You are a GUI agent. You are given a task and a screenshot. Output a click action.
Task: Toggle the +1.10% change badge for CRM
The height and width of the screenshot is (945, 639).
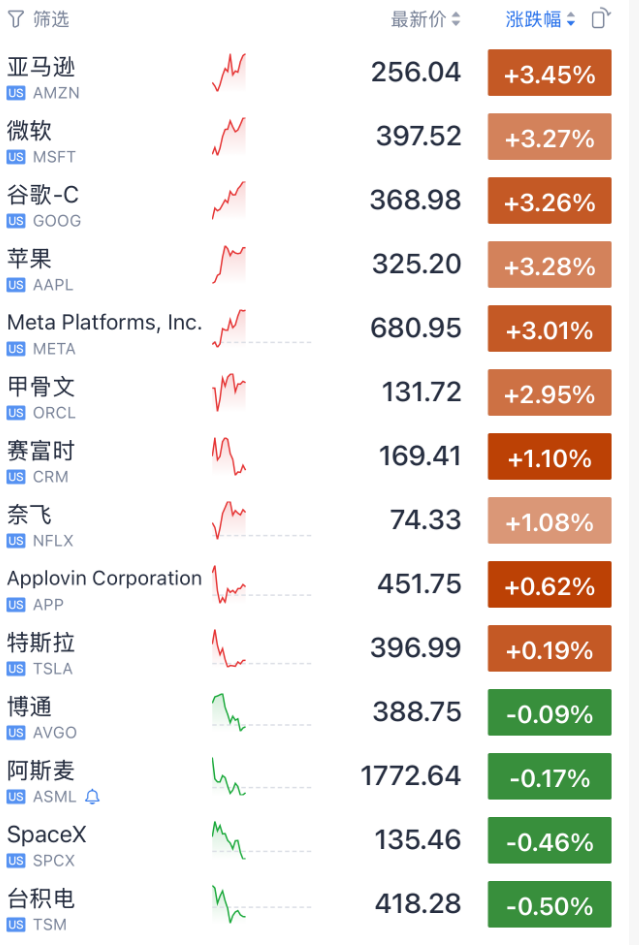[549, 456]
